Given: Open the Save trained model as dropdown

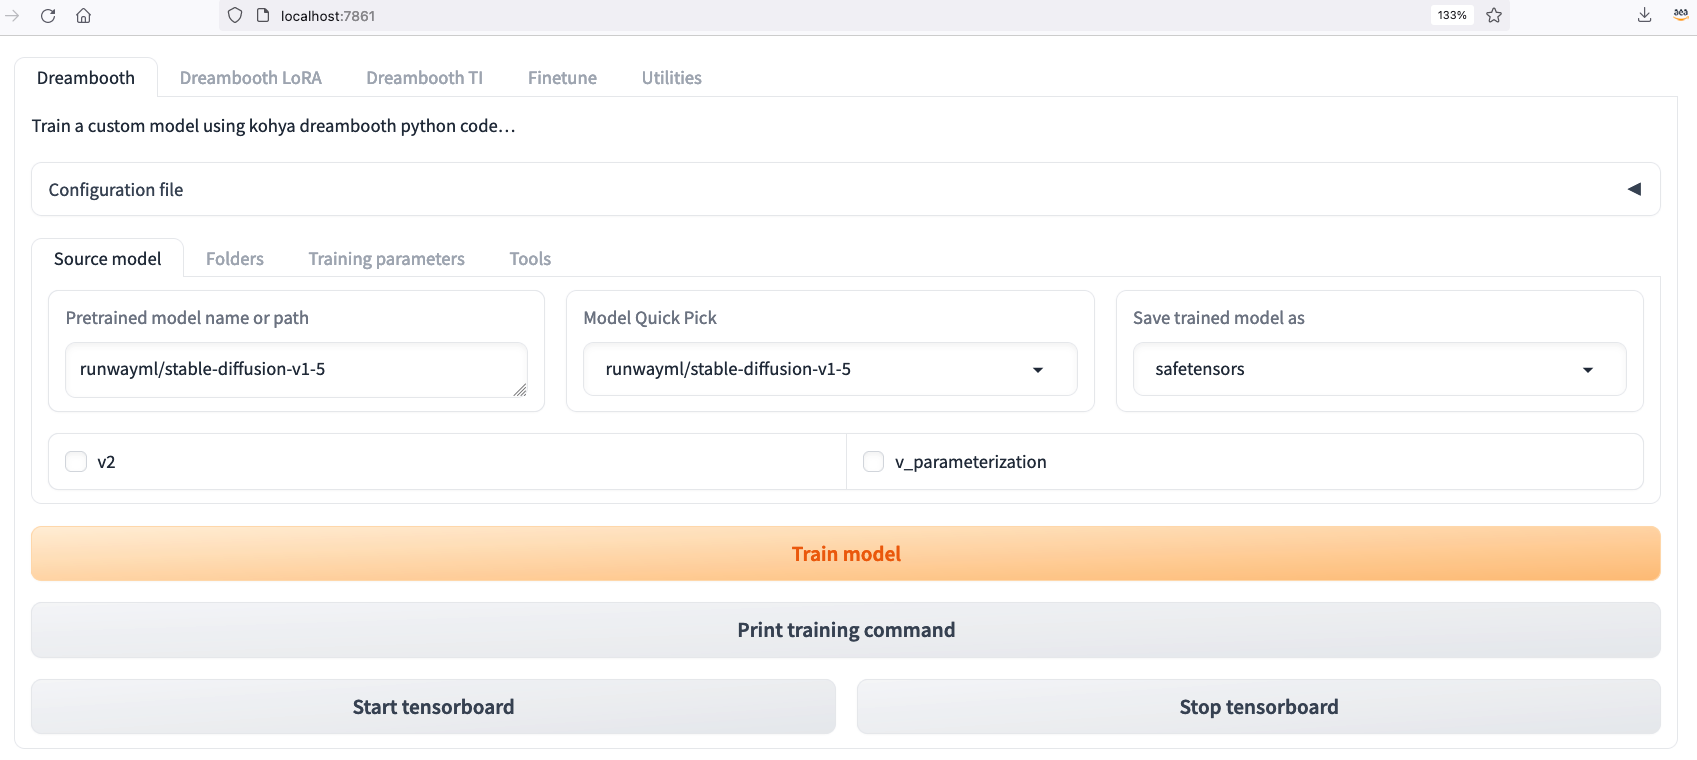Looking at the screenshot, I should point(1379,369).
